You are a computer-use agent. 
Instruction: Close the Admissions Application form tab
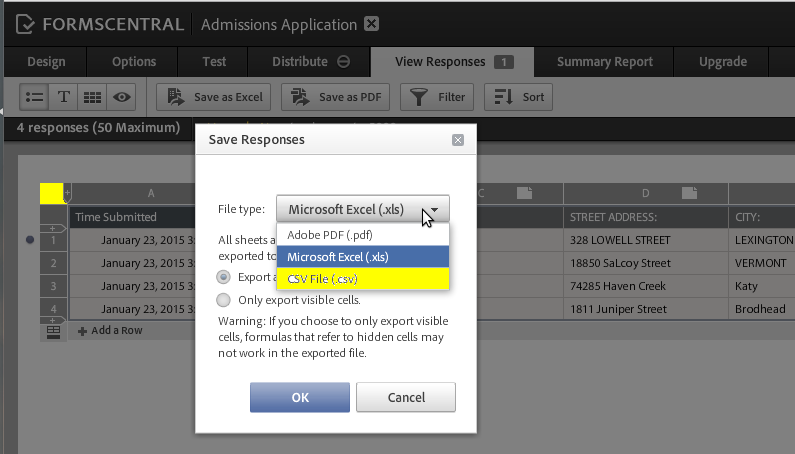pyautogui.click(x=371, y=23)
